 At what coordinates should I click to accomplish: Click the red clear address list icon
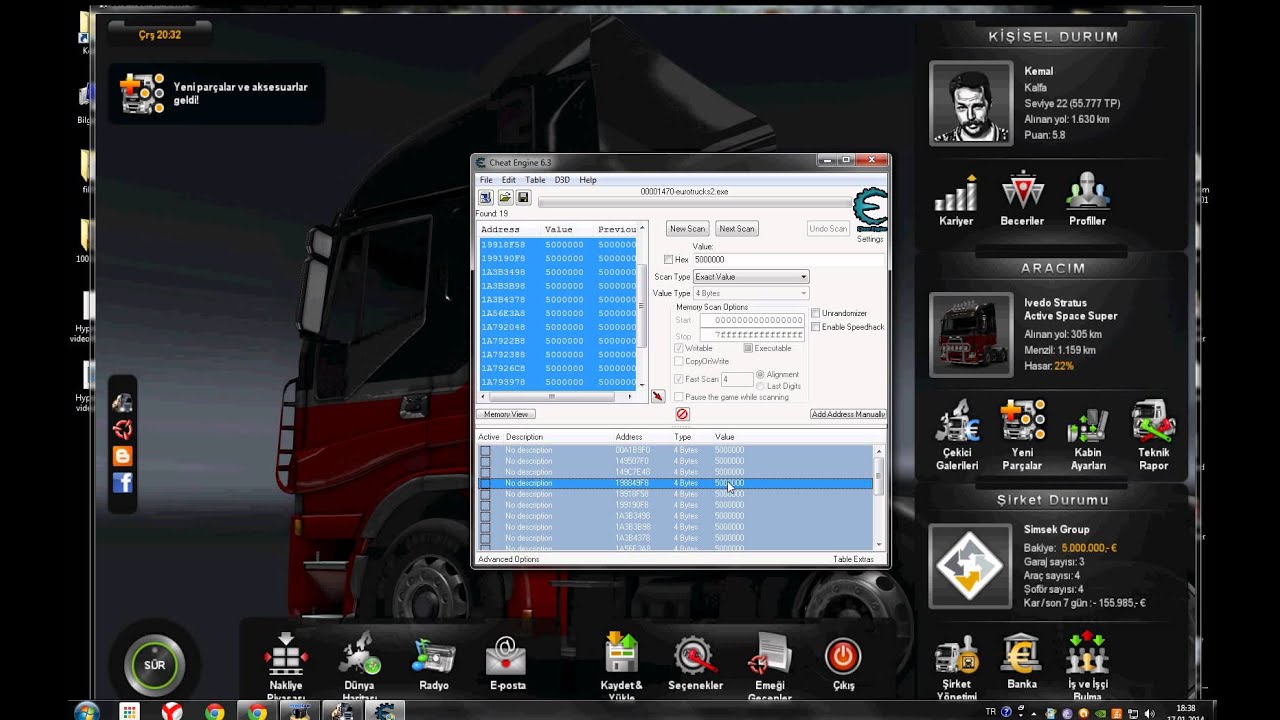[682, 414]
